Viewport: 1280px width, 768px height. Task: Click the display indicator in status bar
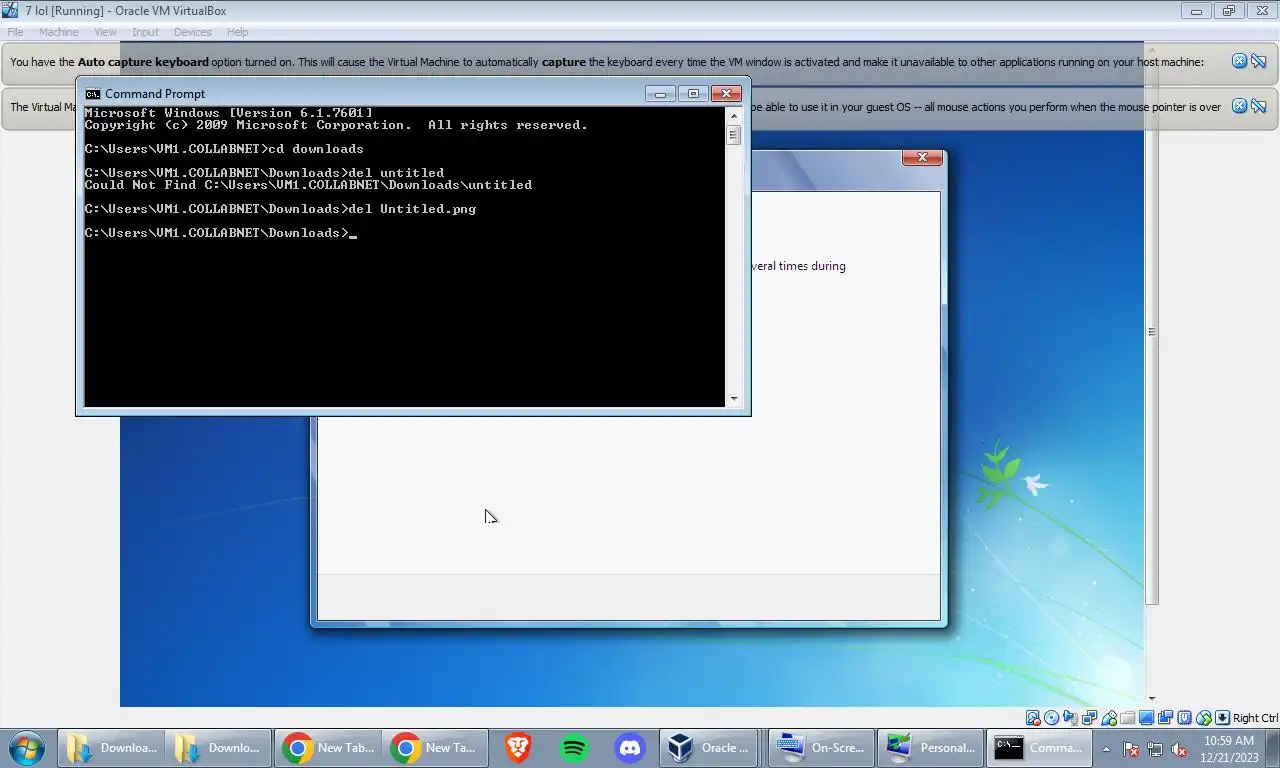(x=1147, y=718)
